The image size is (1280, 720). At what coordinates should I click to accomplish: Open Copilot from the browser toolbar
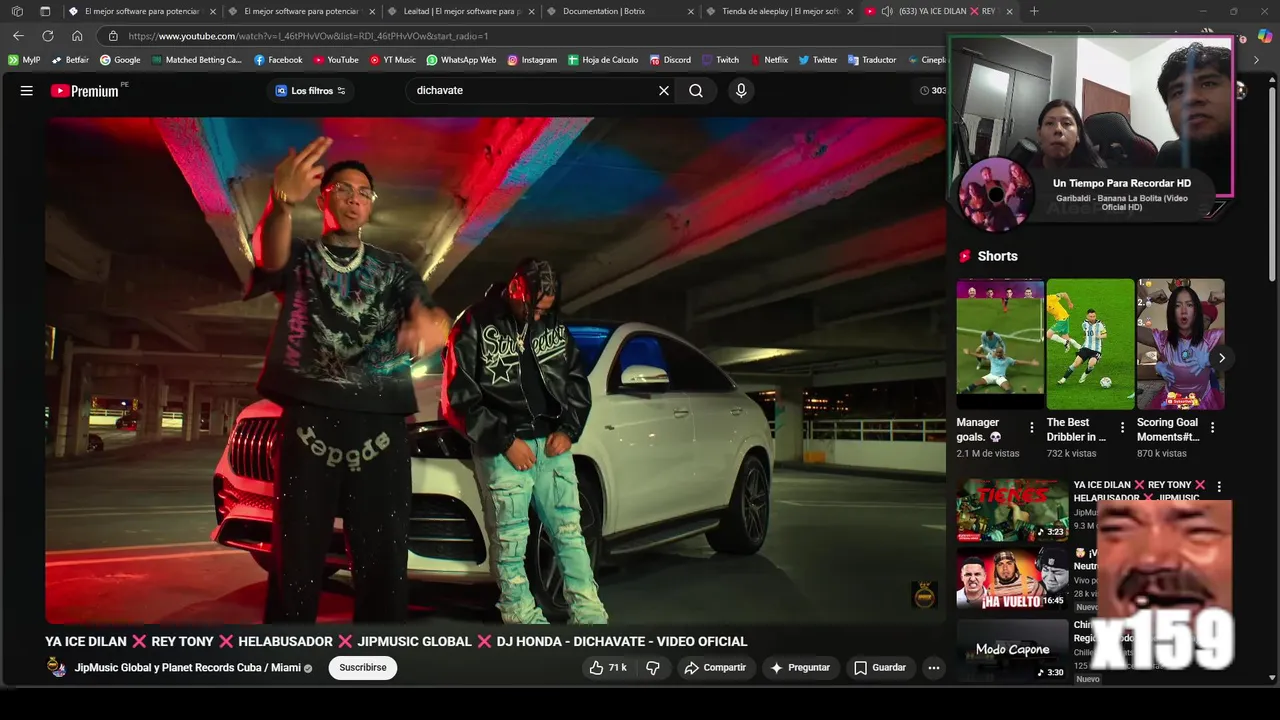1264,36
